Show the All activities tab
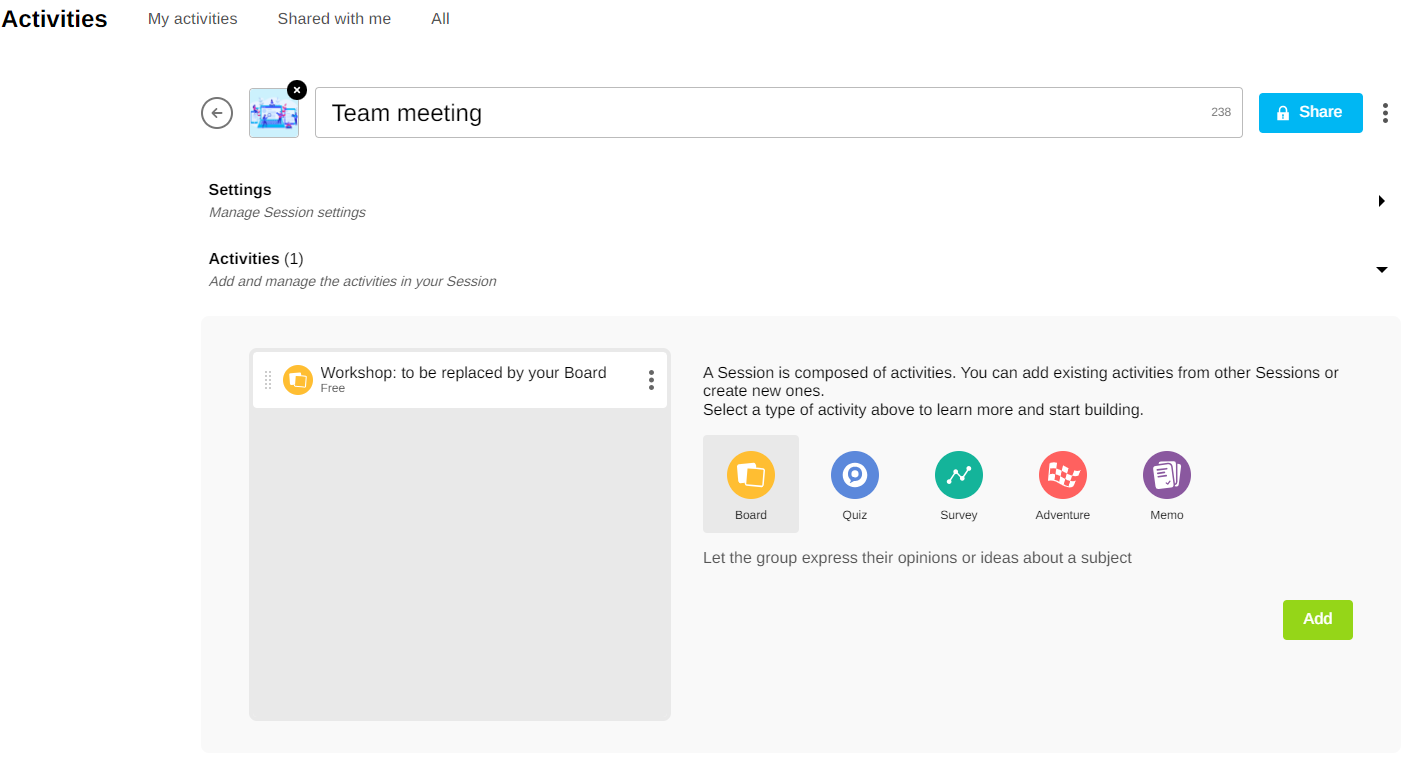1419x771 pixels. click(440, 19)
